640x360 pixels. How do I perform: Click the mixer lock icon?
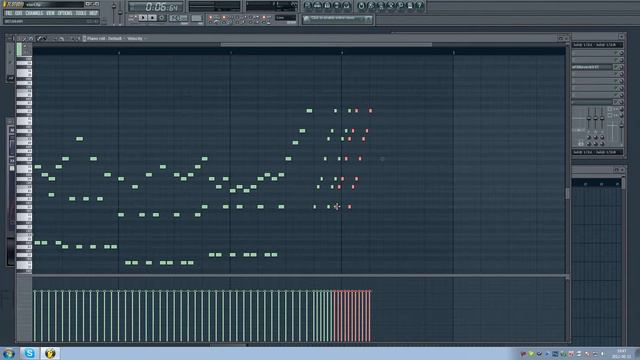(581, 143)
